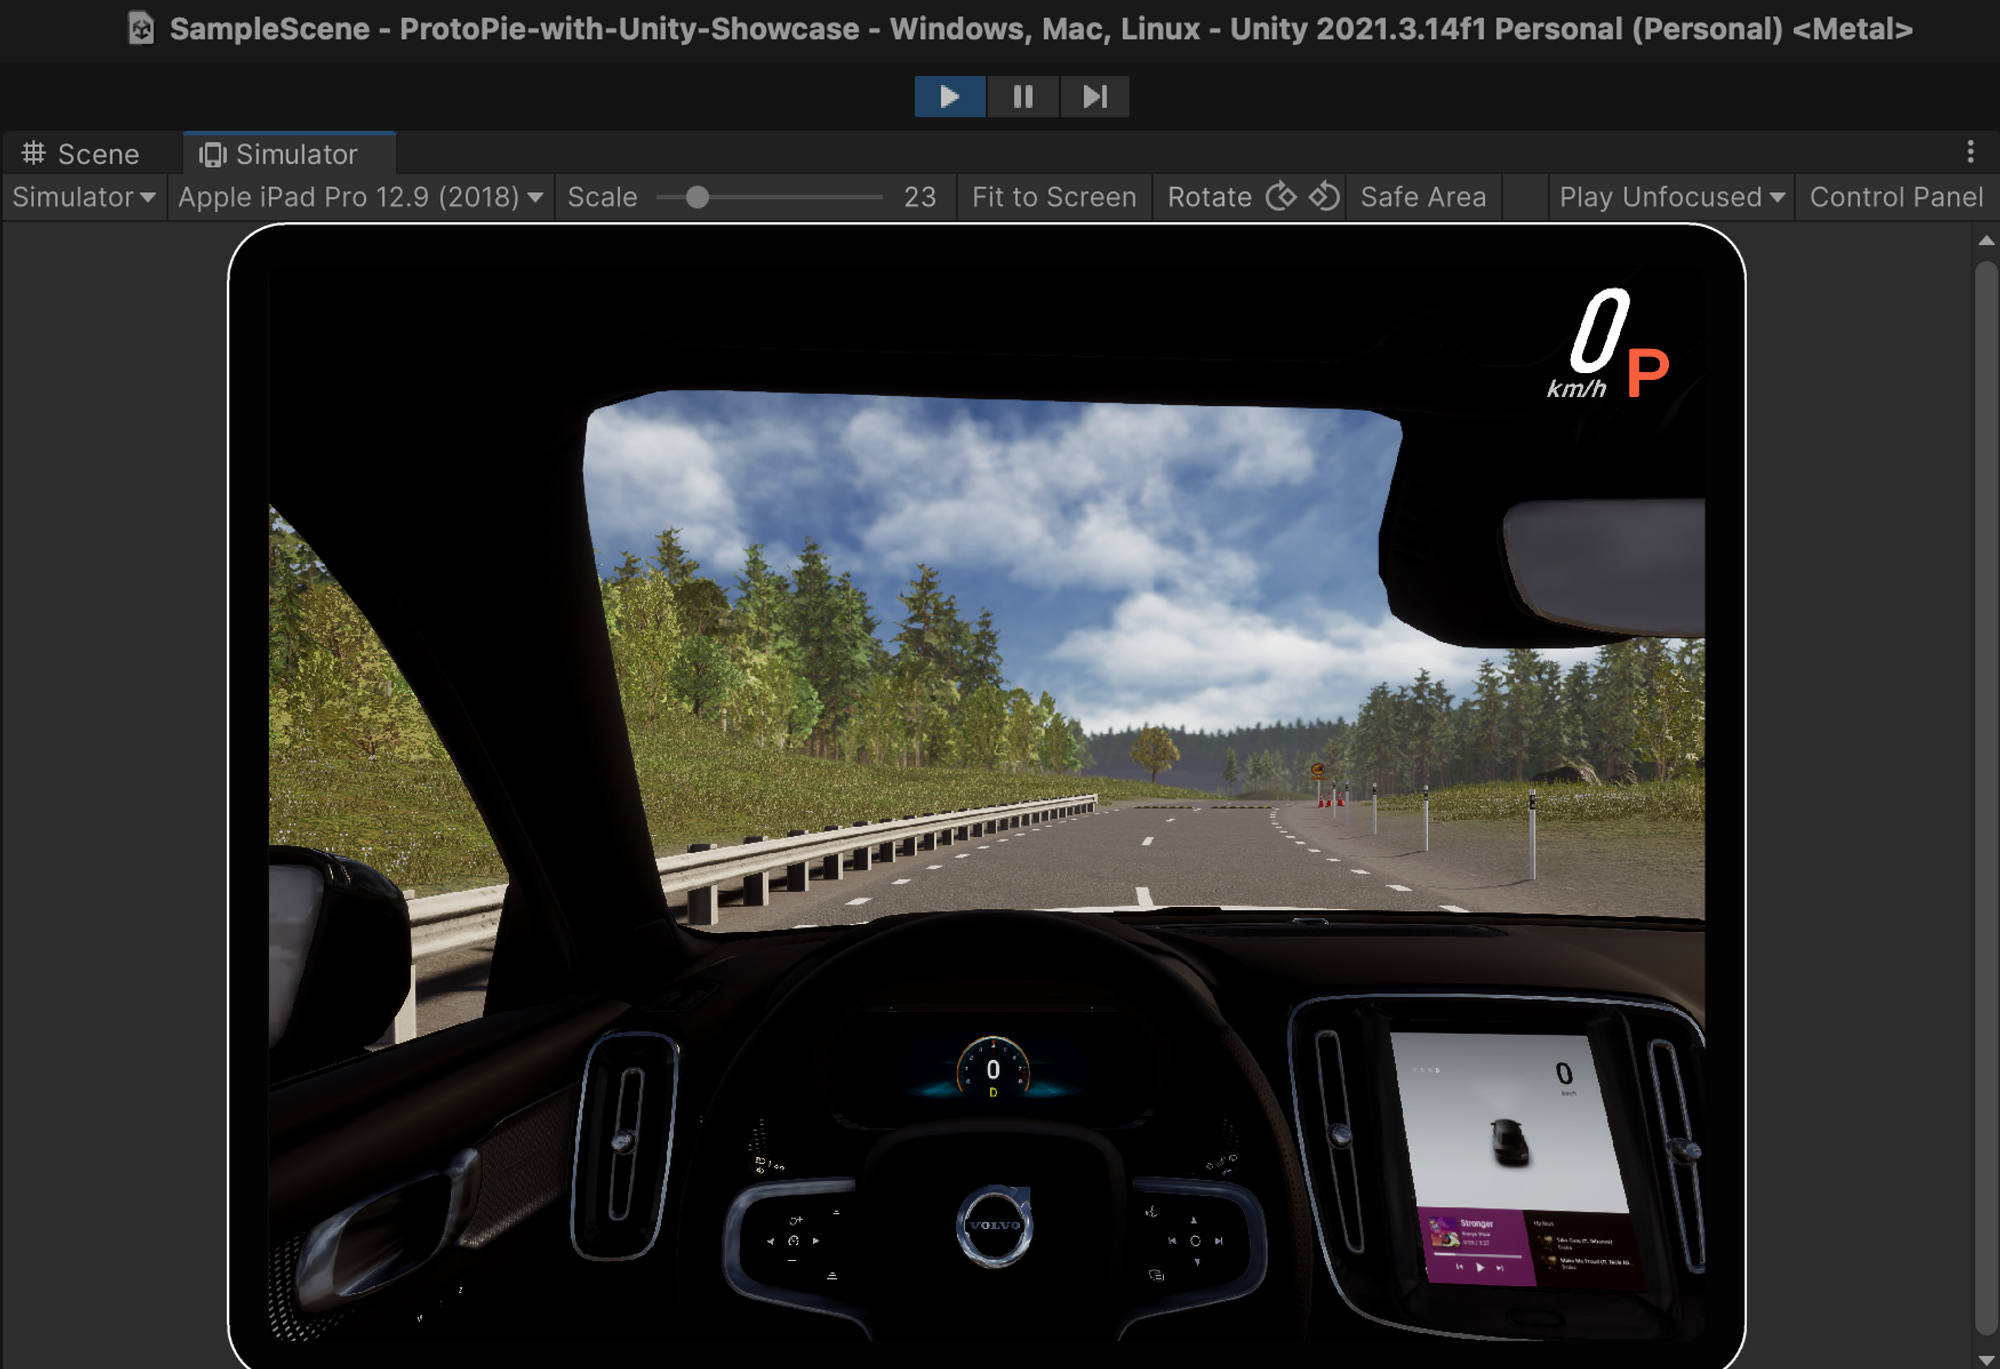Image resolution: width=2000 pixels, height=1369 pixels.
Task: Click the vertical scrollbar down arrow
Action: 1986,1360
